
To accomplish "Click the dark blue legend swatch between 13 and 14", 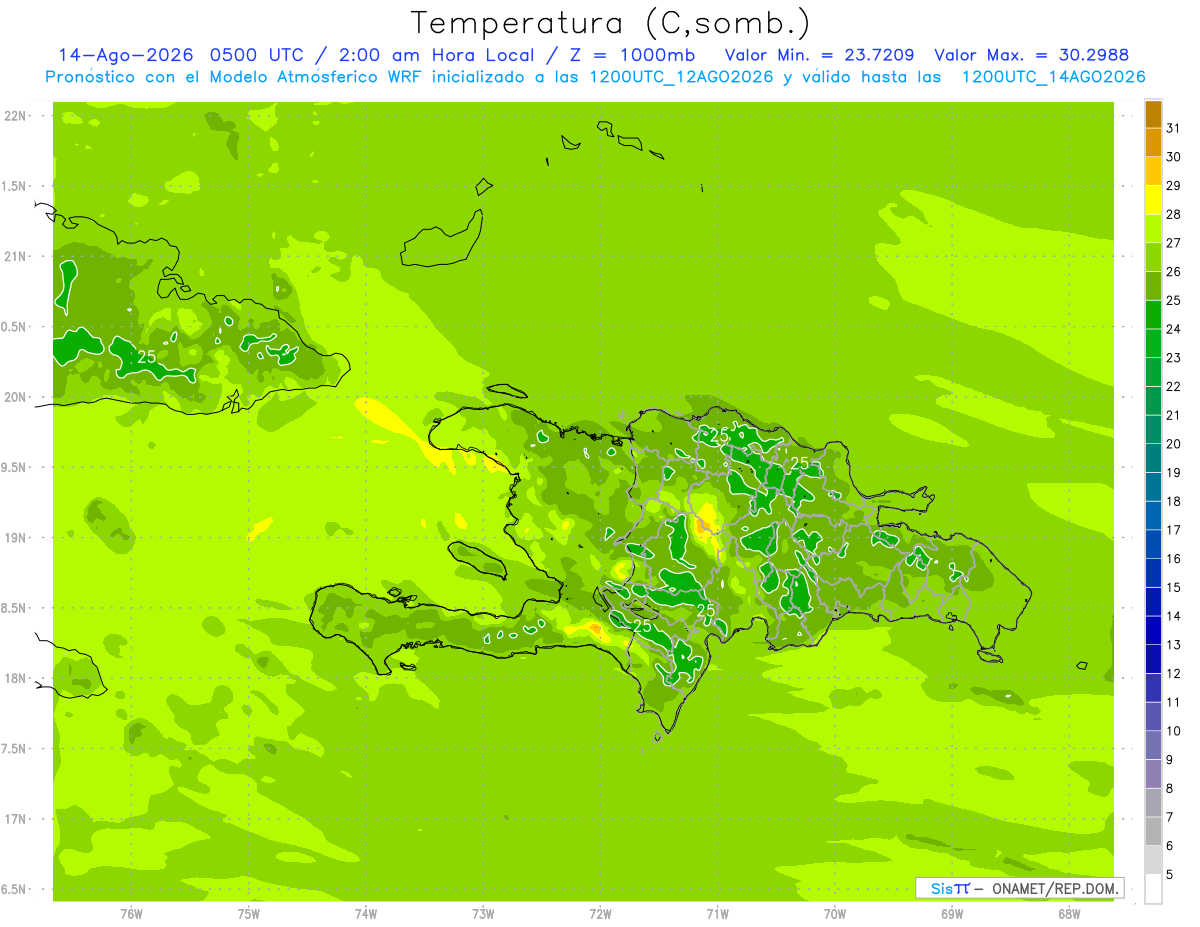I will point(1153,631).
